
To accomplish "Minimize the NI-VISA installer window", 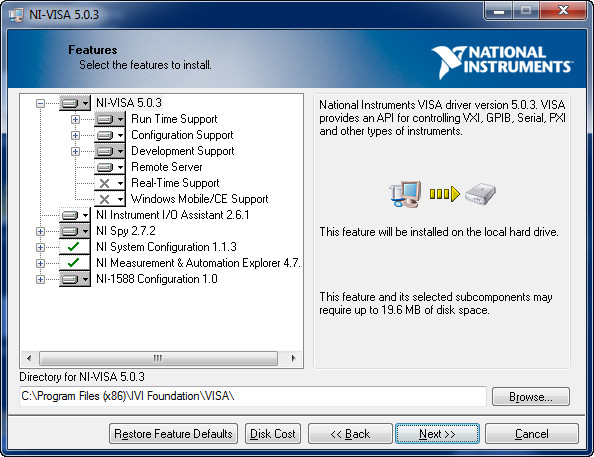I will click(x=499, y=11).
